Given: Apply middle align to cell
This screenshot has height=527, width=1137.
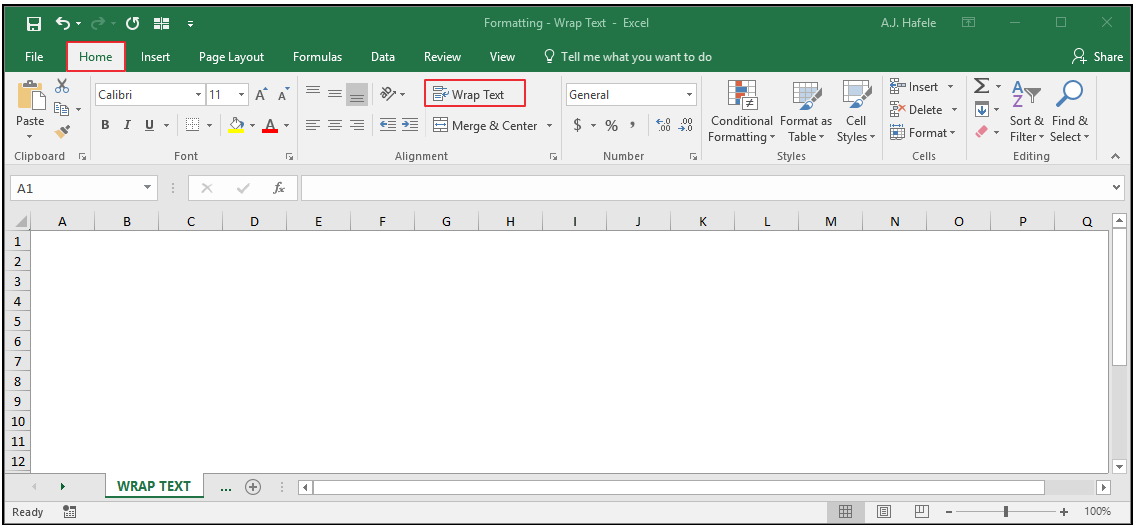Looking at the screenshot, I should tap(334, 93).
